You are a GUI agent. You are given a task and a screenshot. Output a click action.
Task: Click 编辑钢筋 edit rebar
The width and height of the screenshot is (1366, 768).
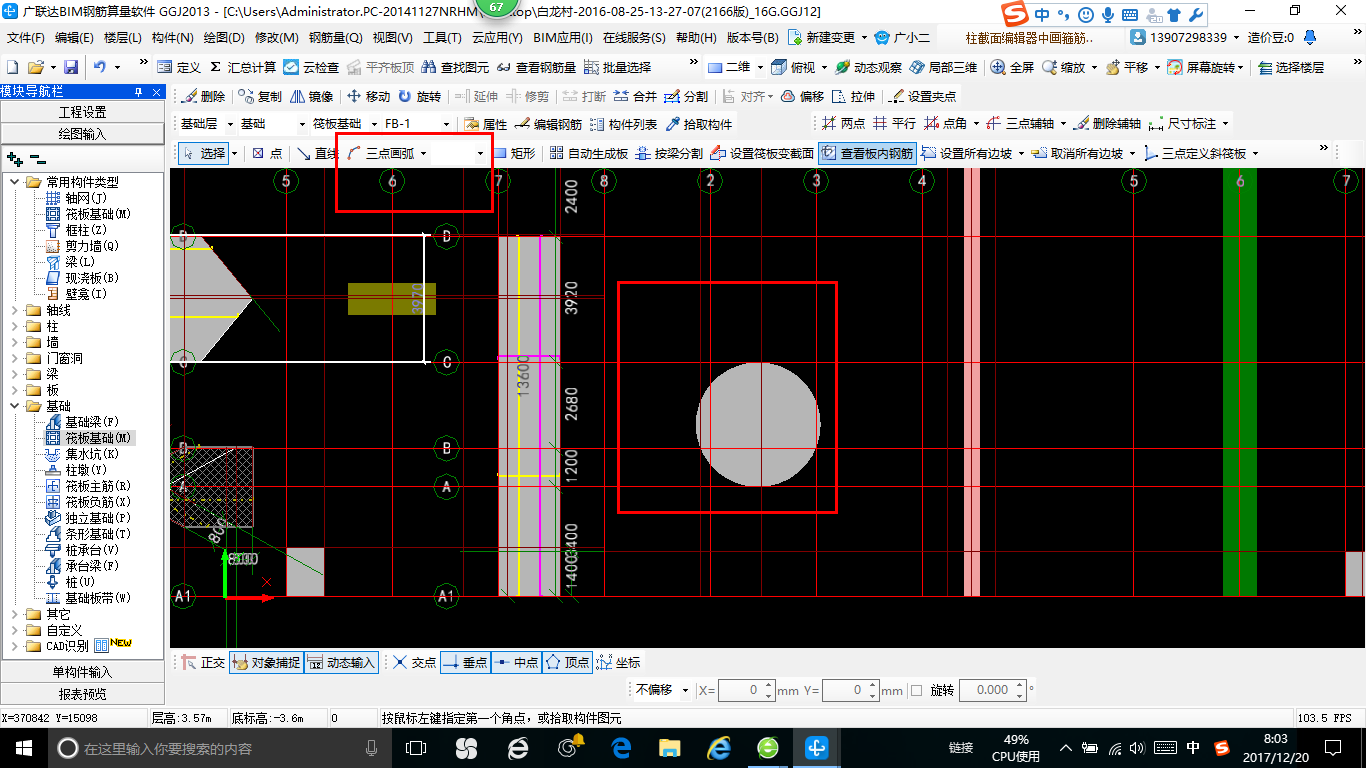coord(548,124)
